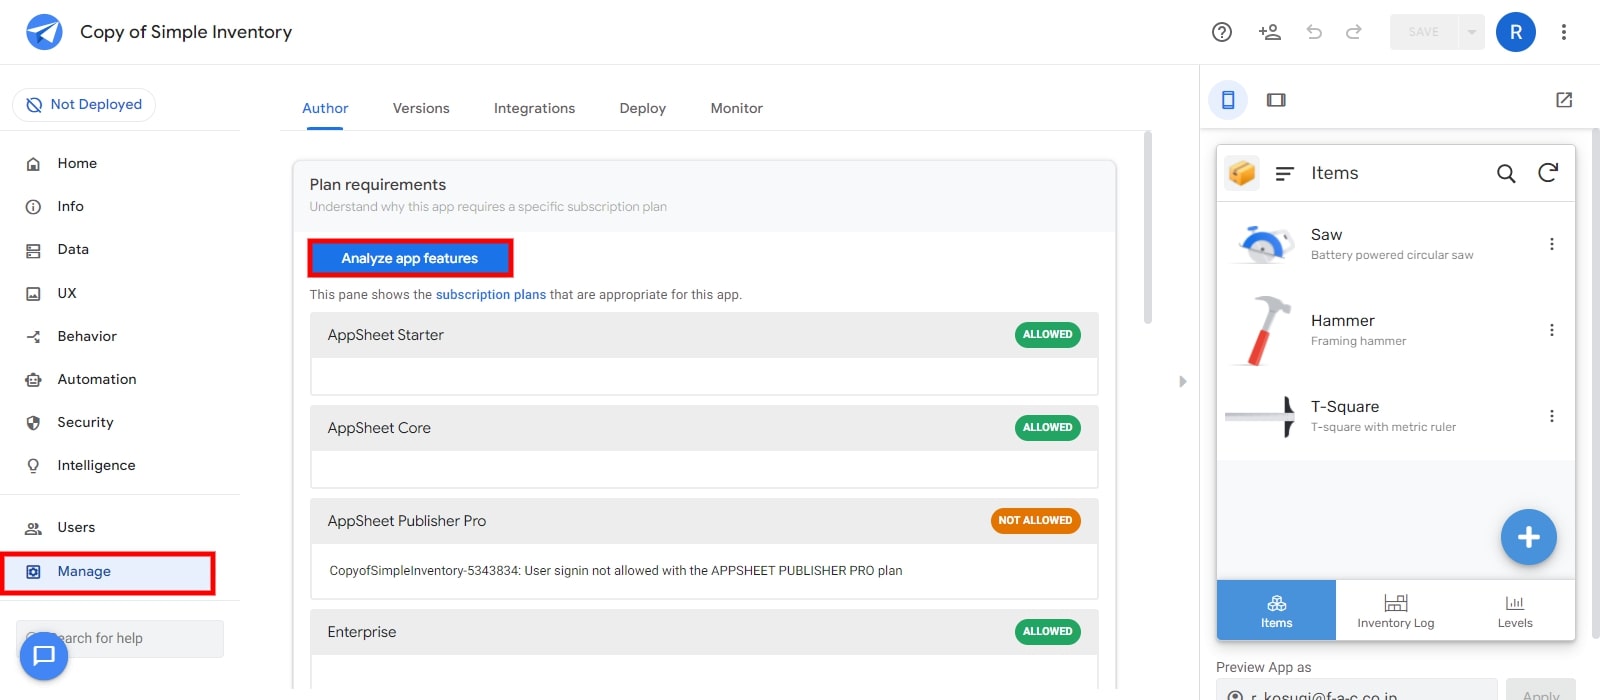The height and width of the screenshot is (700, 1600).
Task: Switch preview to tablet view
Action: coord(1276,100)
